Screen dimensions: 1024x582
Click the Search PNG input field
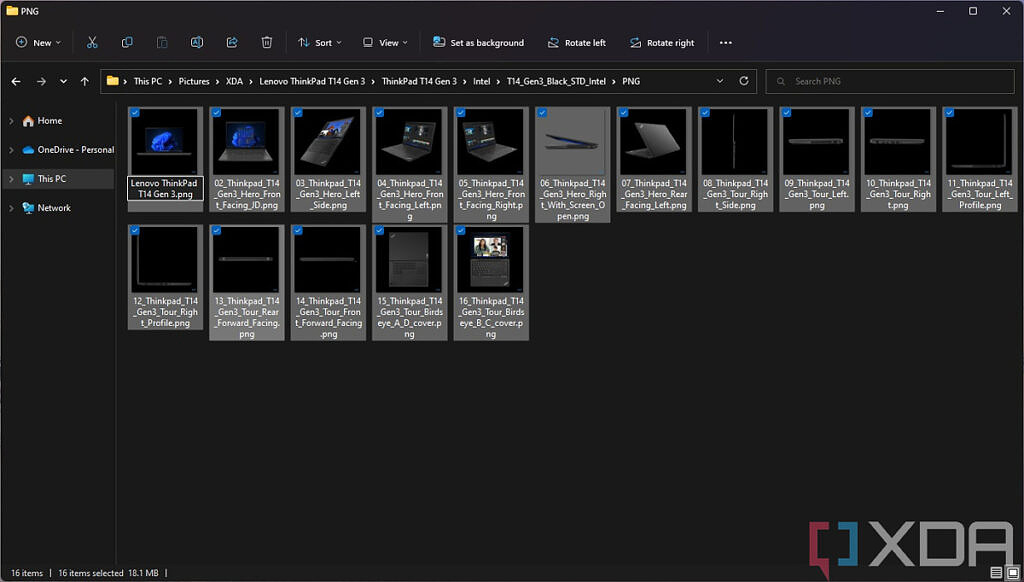[890, 81]
